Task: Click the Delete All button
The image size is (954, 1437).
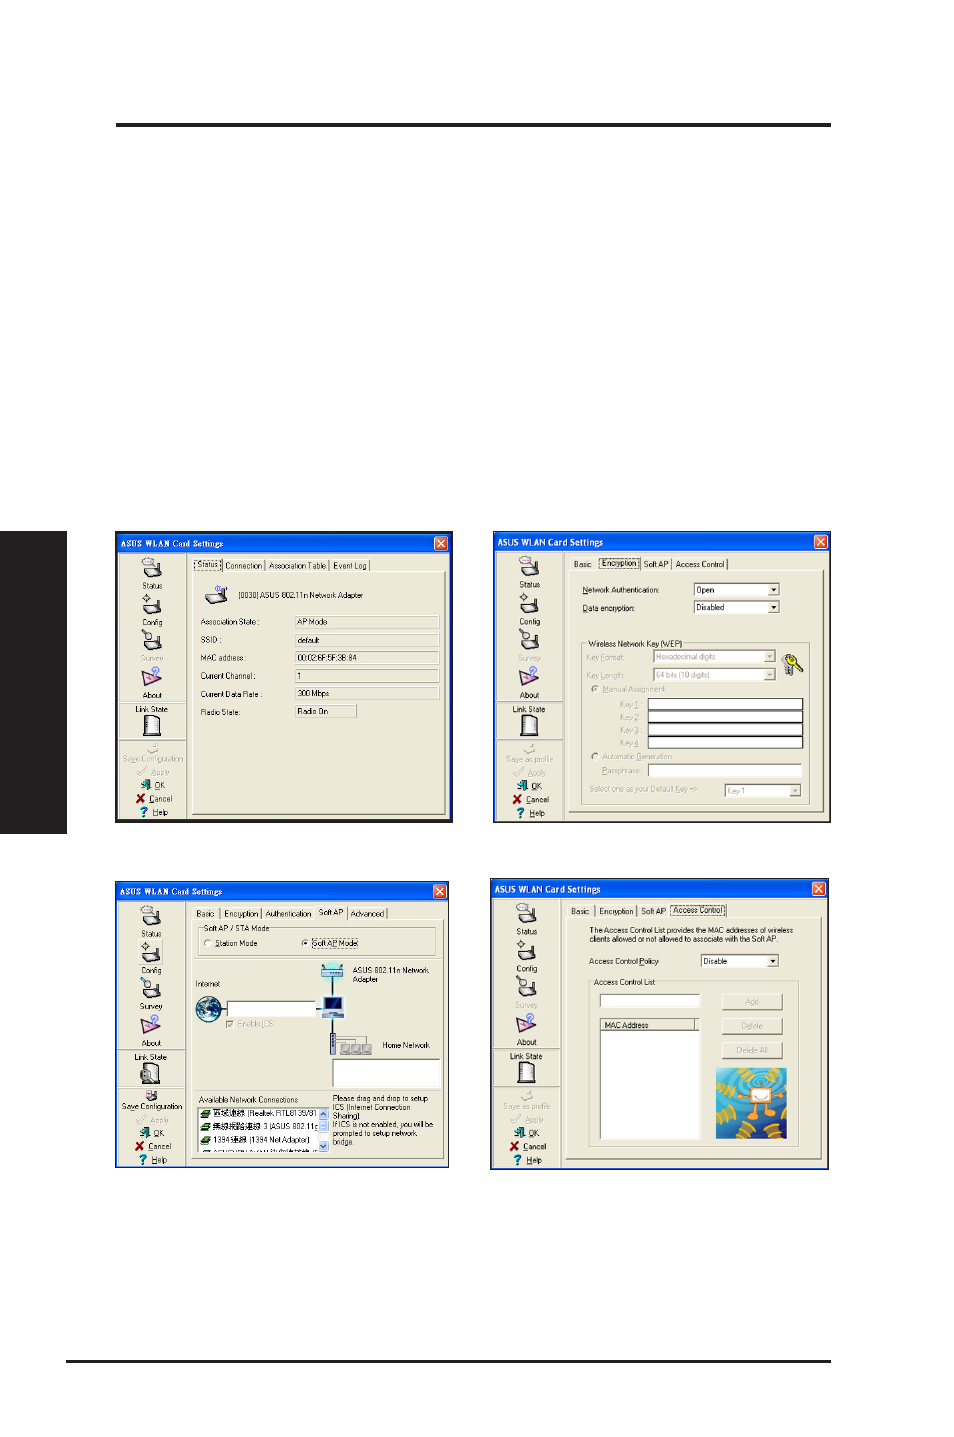Action: [x=752, y=1050]
